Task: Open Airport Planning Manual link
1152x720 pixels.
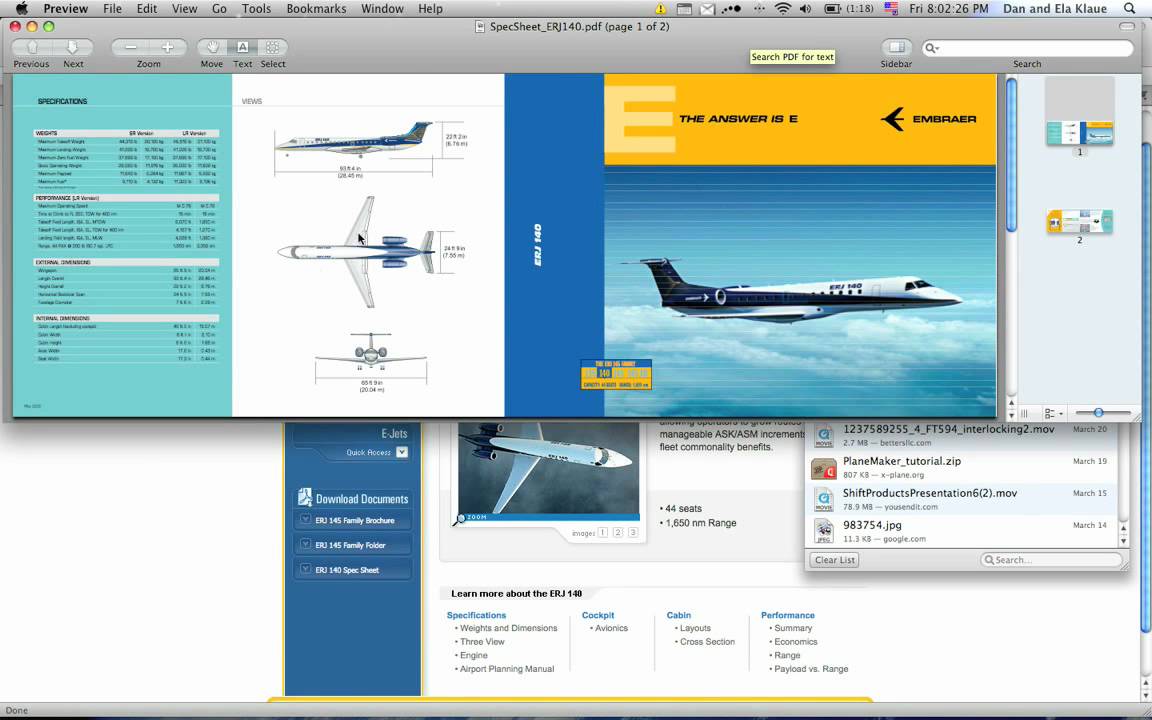Action: (x=507, y=669)
